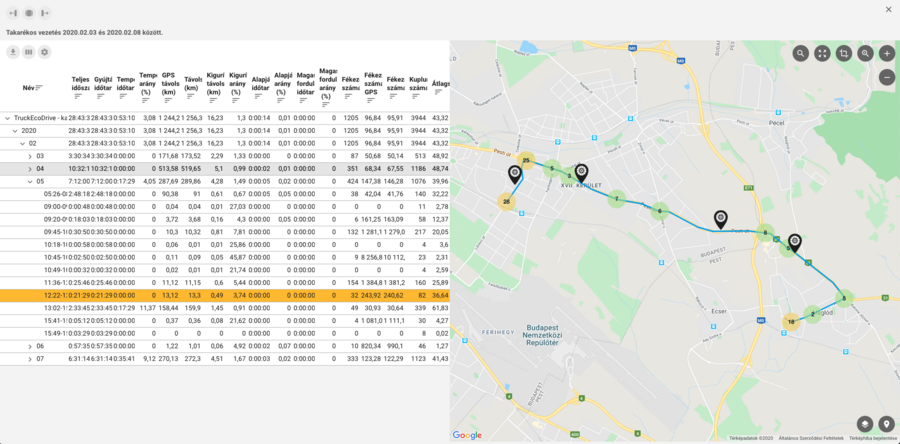
Task: Sort by the Név column header
Action: 28,88
